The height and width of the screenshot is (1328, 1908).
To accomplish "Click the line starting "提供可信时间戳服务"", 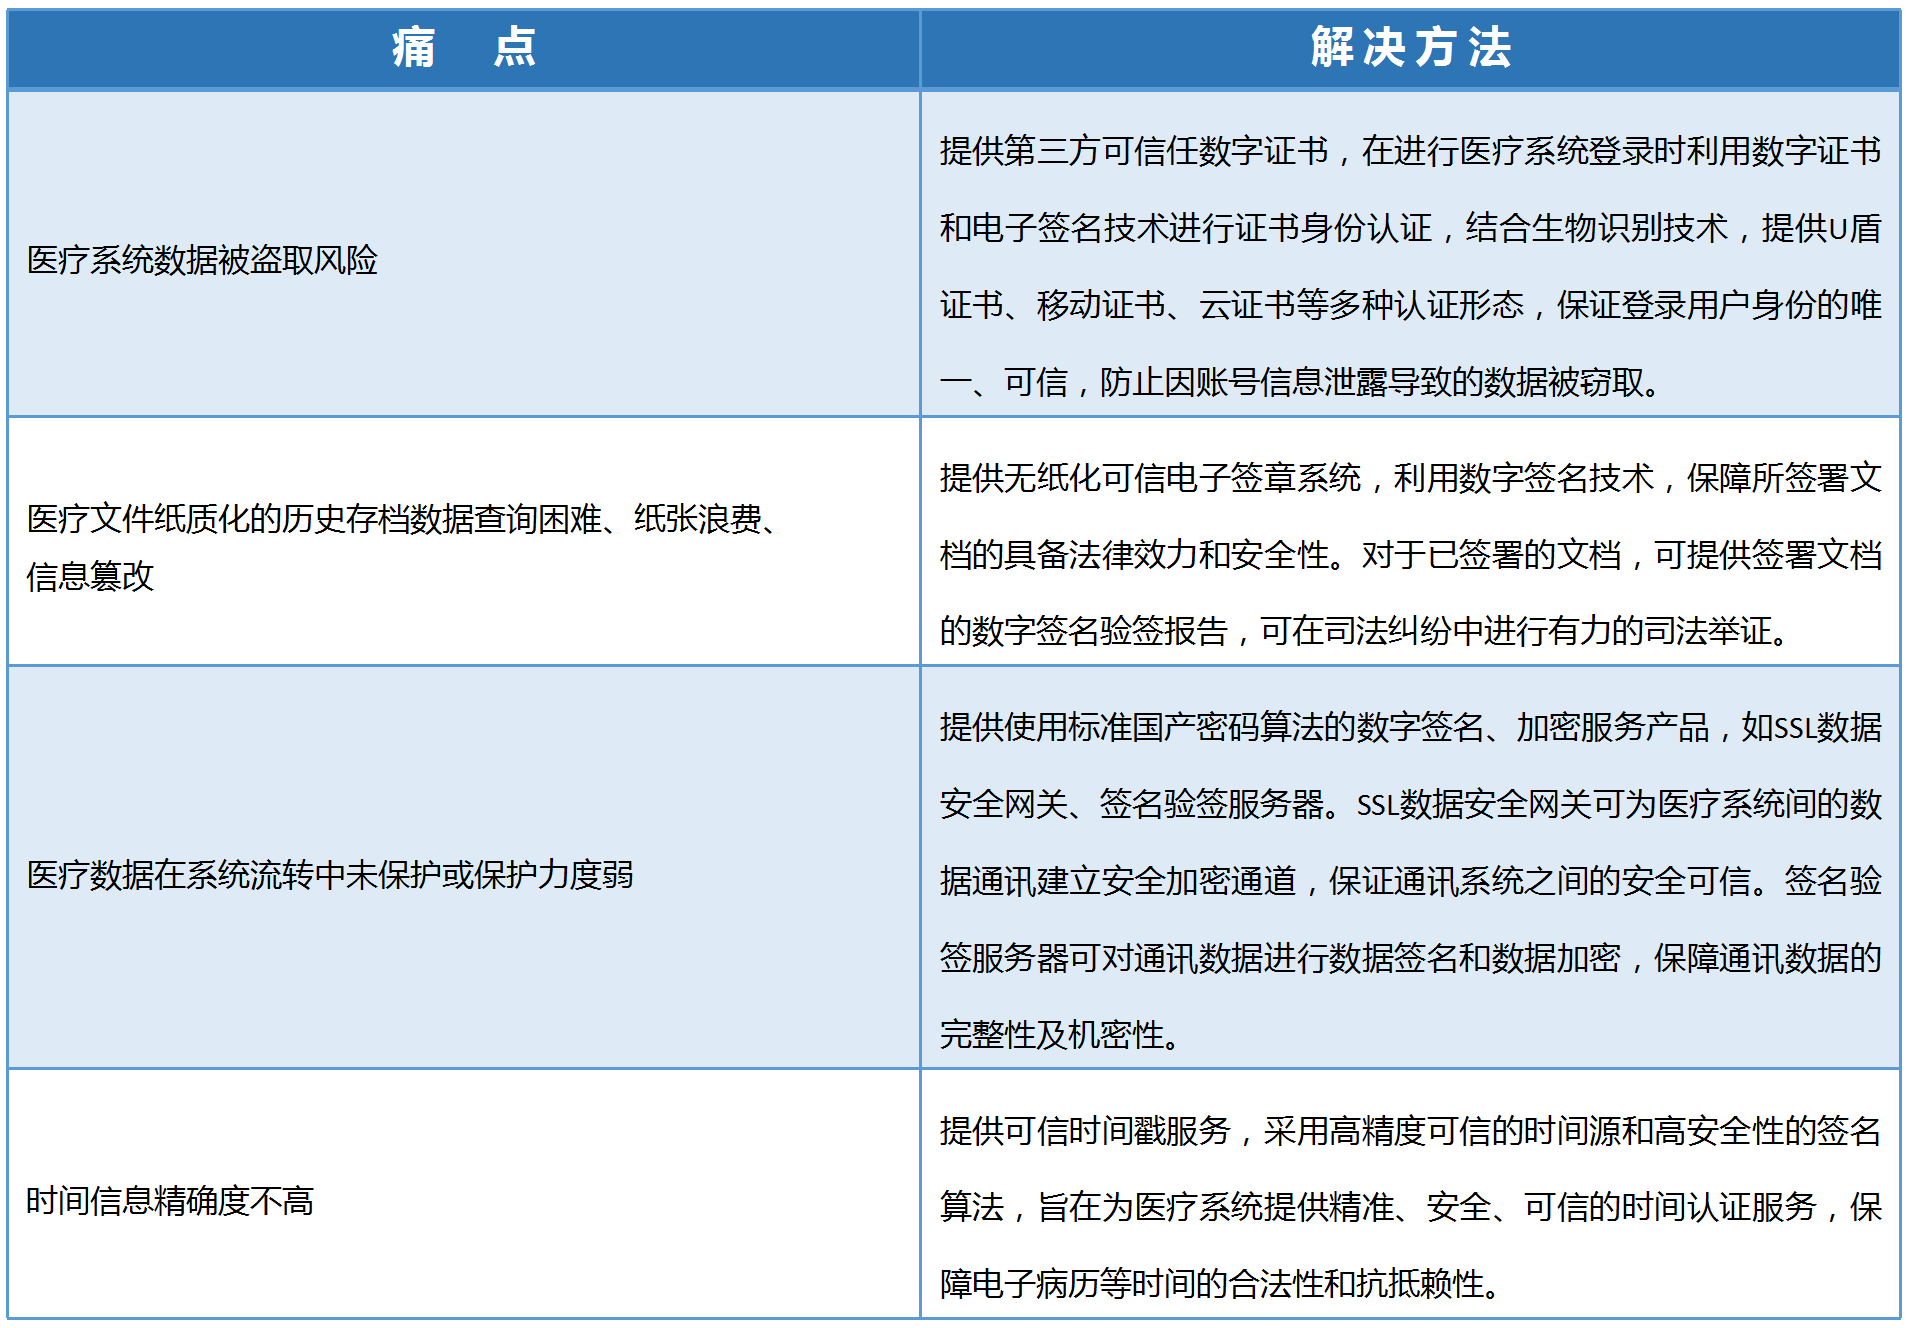I will pos(1410,1131).
